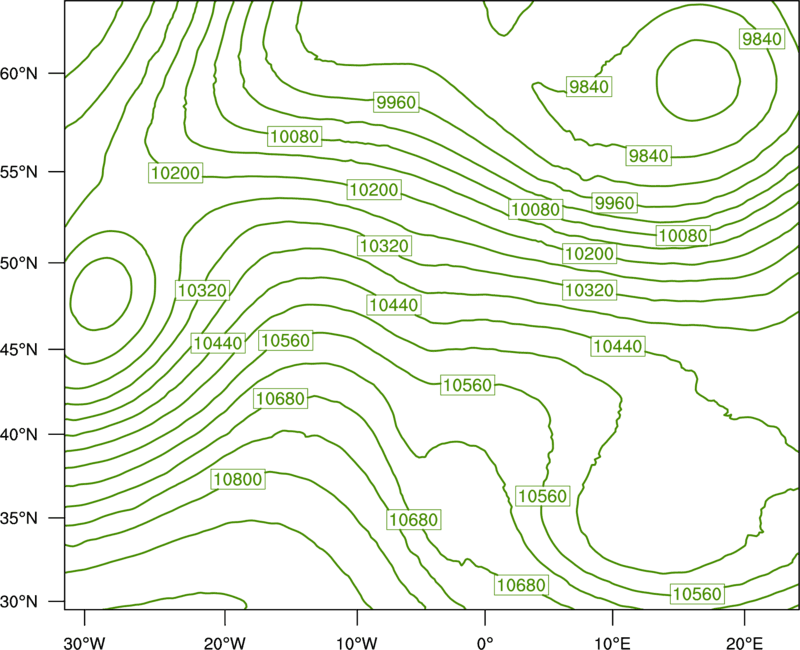This screenshot has height=650, width=800.
Task: Select the 40°N latitude axis label
Action: coord(19,435)
